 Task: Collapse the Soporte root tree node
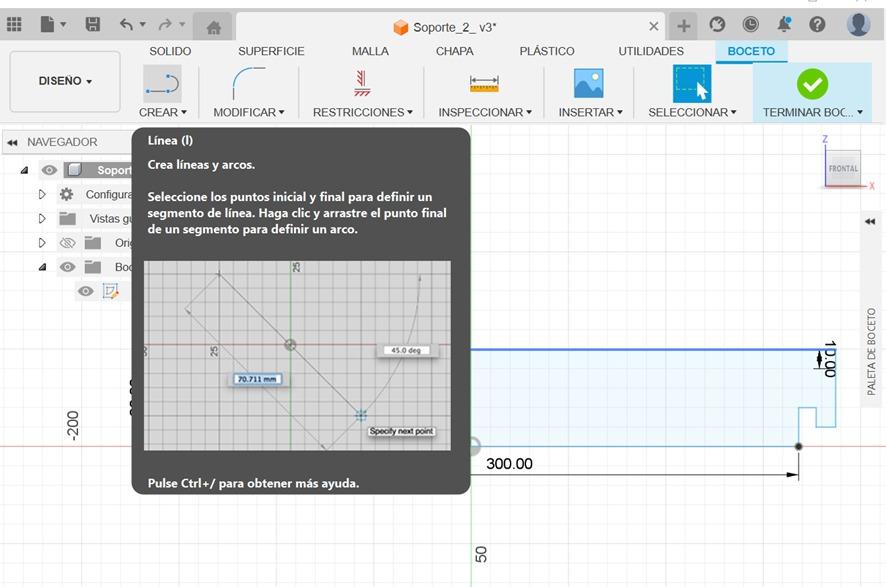coord(24,169)
